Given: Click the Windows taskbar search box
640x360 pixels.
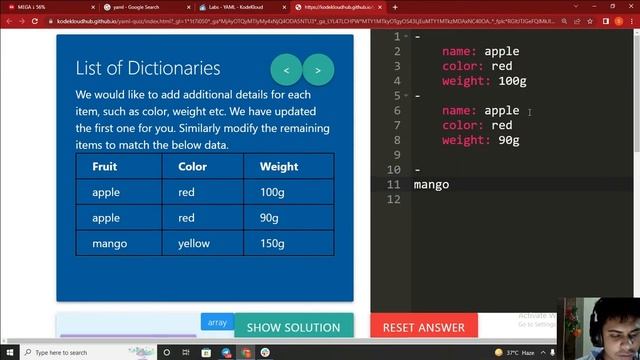Looking at the screenshot, I should pyautogui.click(x=88, y=352).
